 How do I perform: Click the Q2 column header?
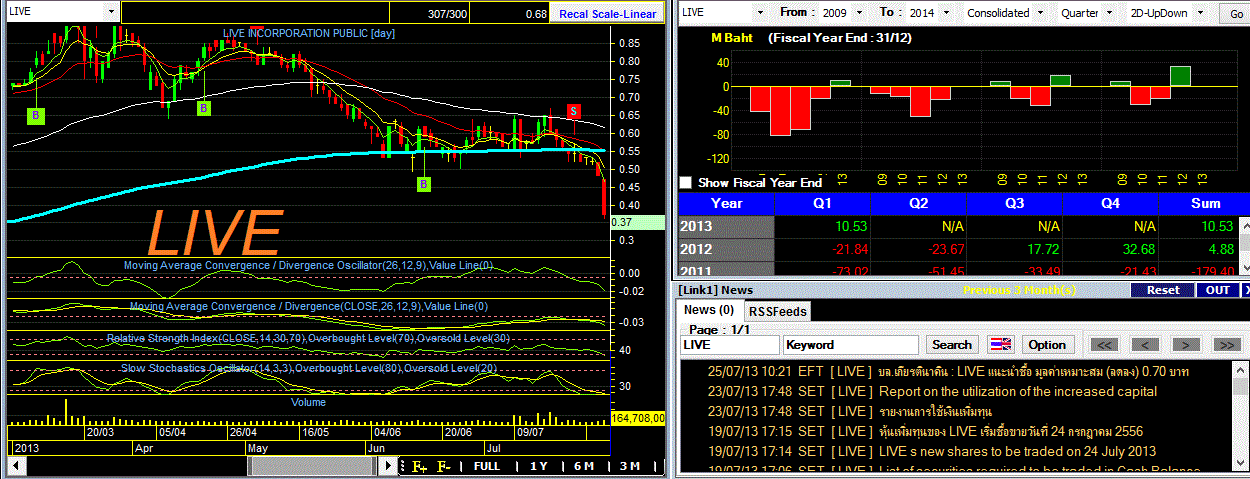[918, 203]
